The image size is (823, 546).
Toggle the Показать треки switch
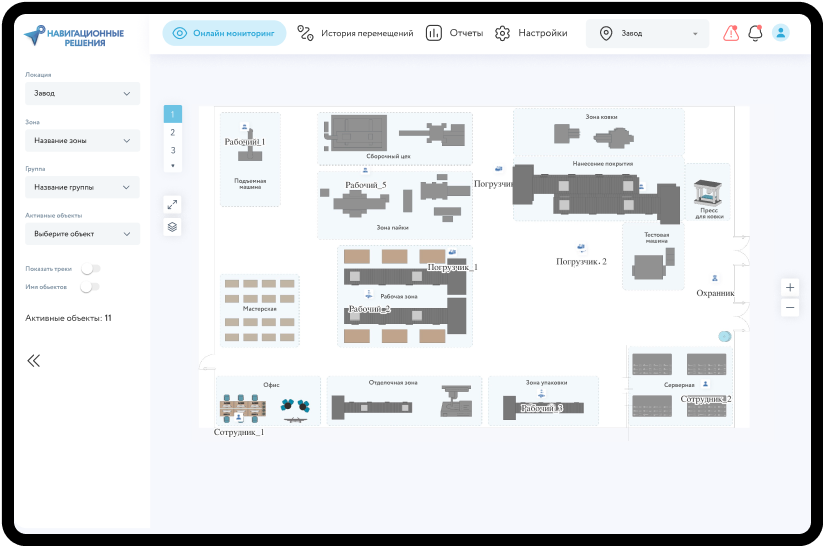click(x=90, y=269)
